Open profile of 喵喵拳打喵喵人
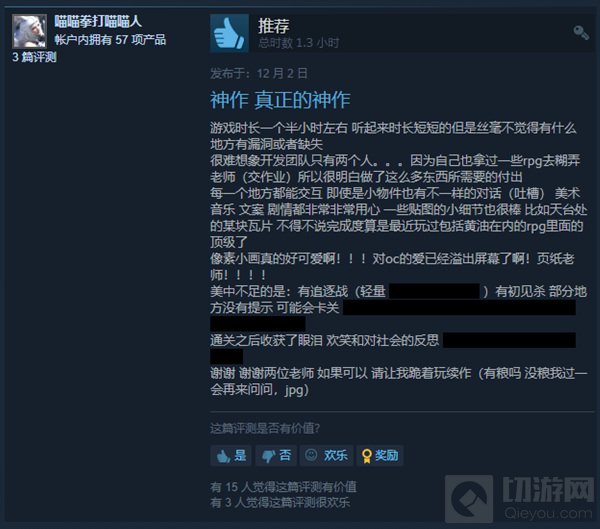 (98, 21)
